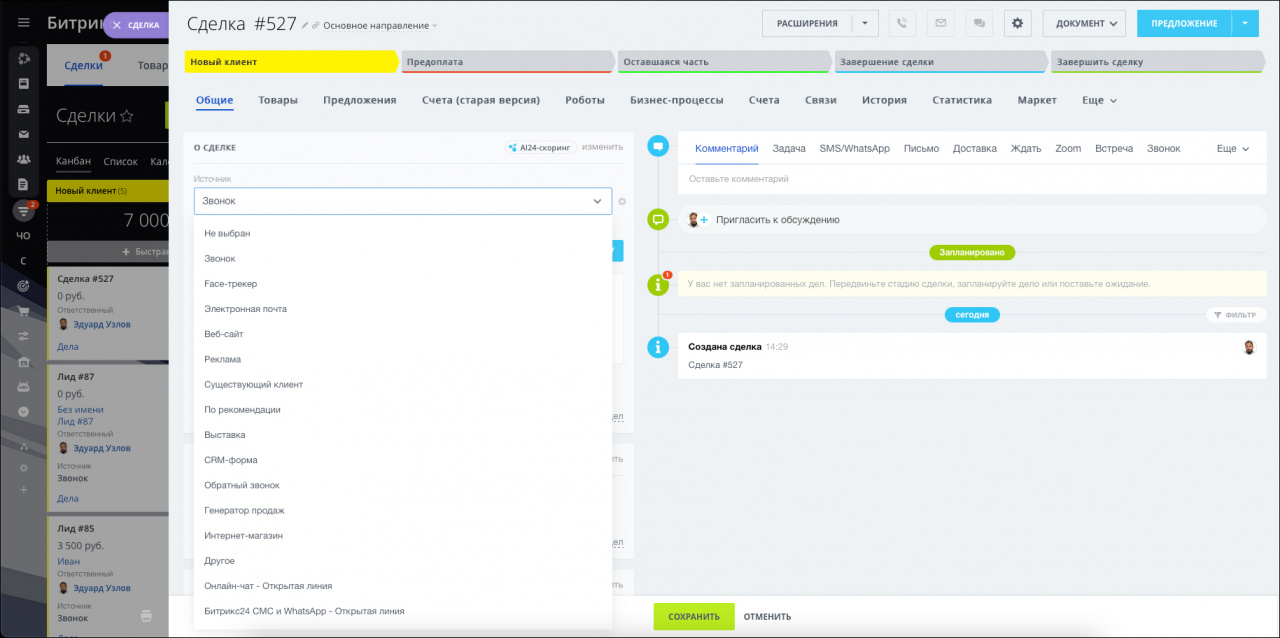This screenshot has width=1280, height=638.
Task: Open the chat bubbles icon in deal header
Action: (979, 23)
